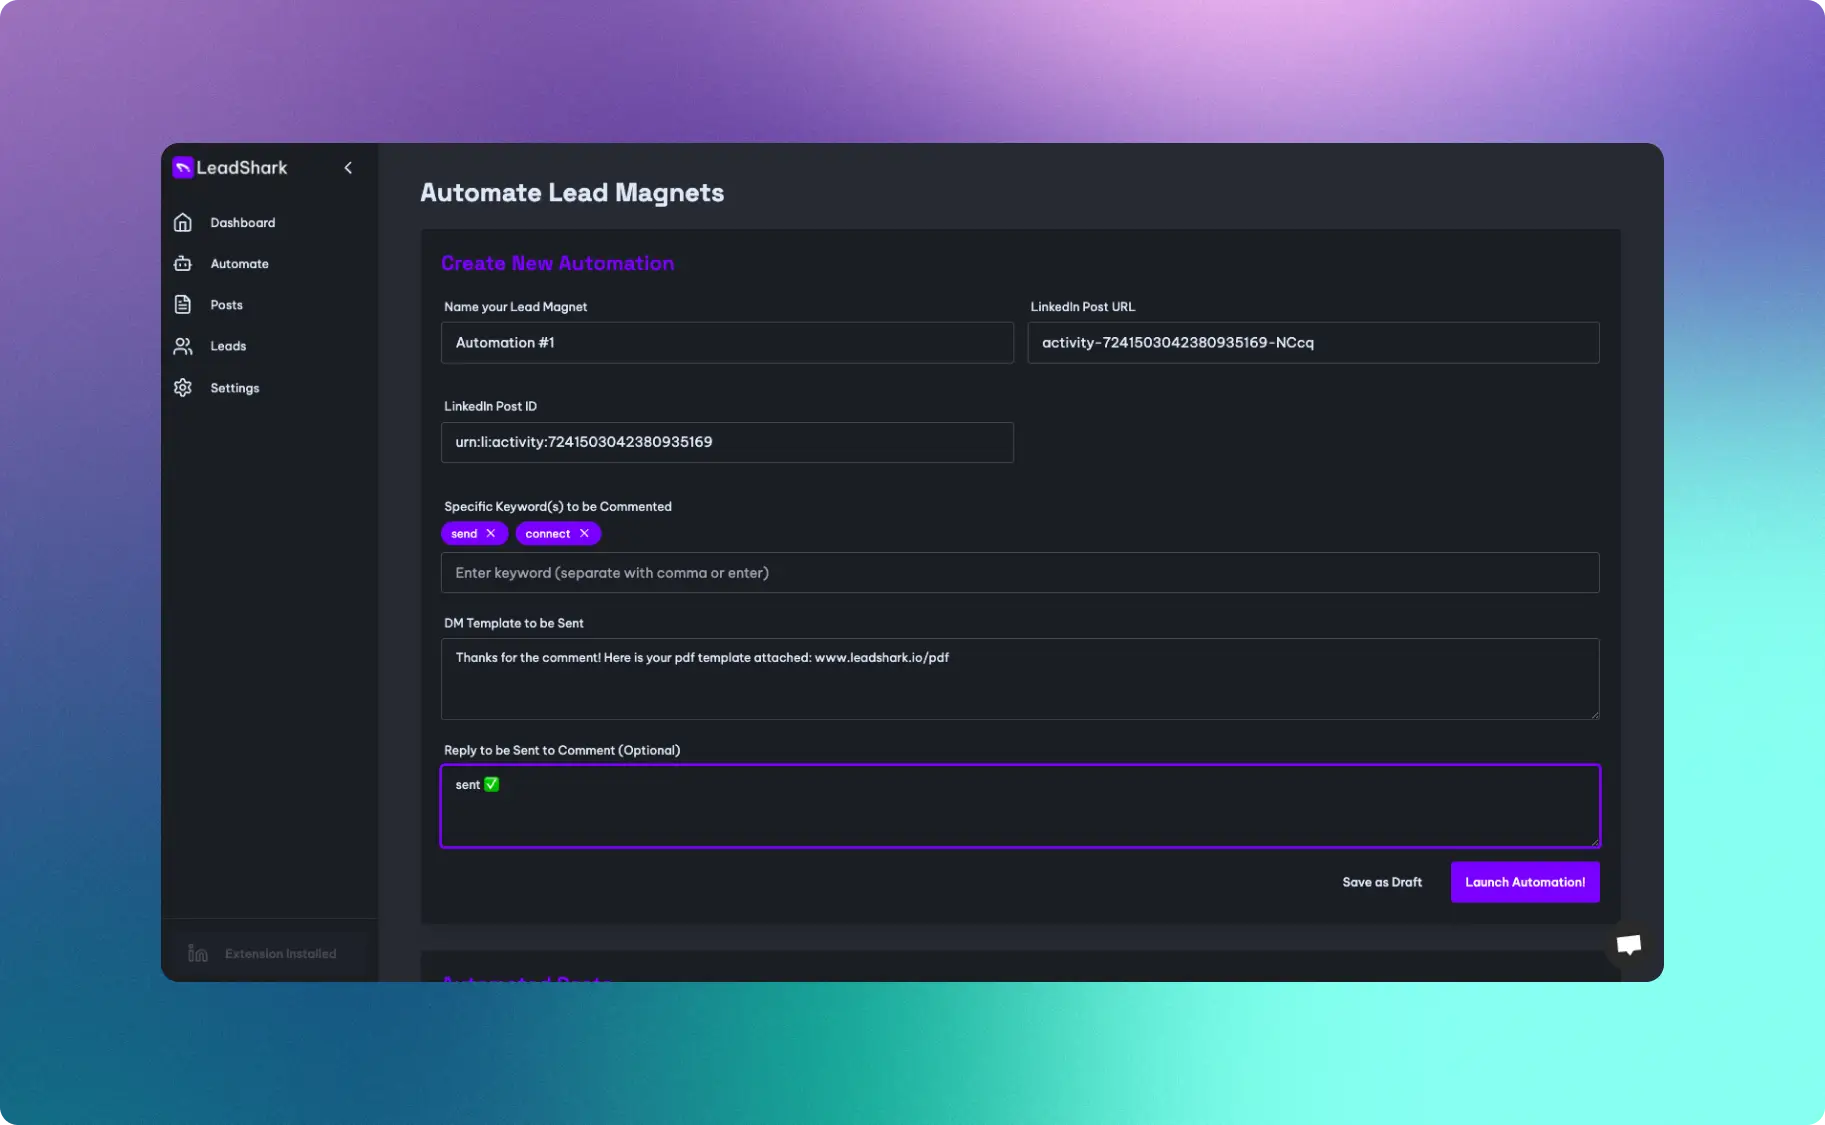Click inside the DM Template text area
The height and width of the screenshot is (1125, 1825).
1019,679
